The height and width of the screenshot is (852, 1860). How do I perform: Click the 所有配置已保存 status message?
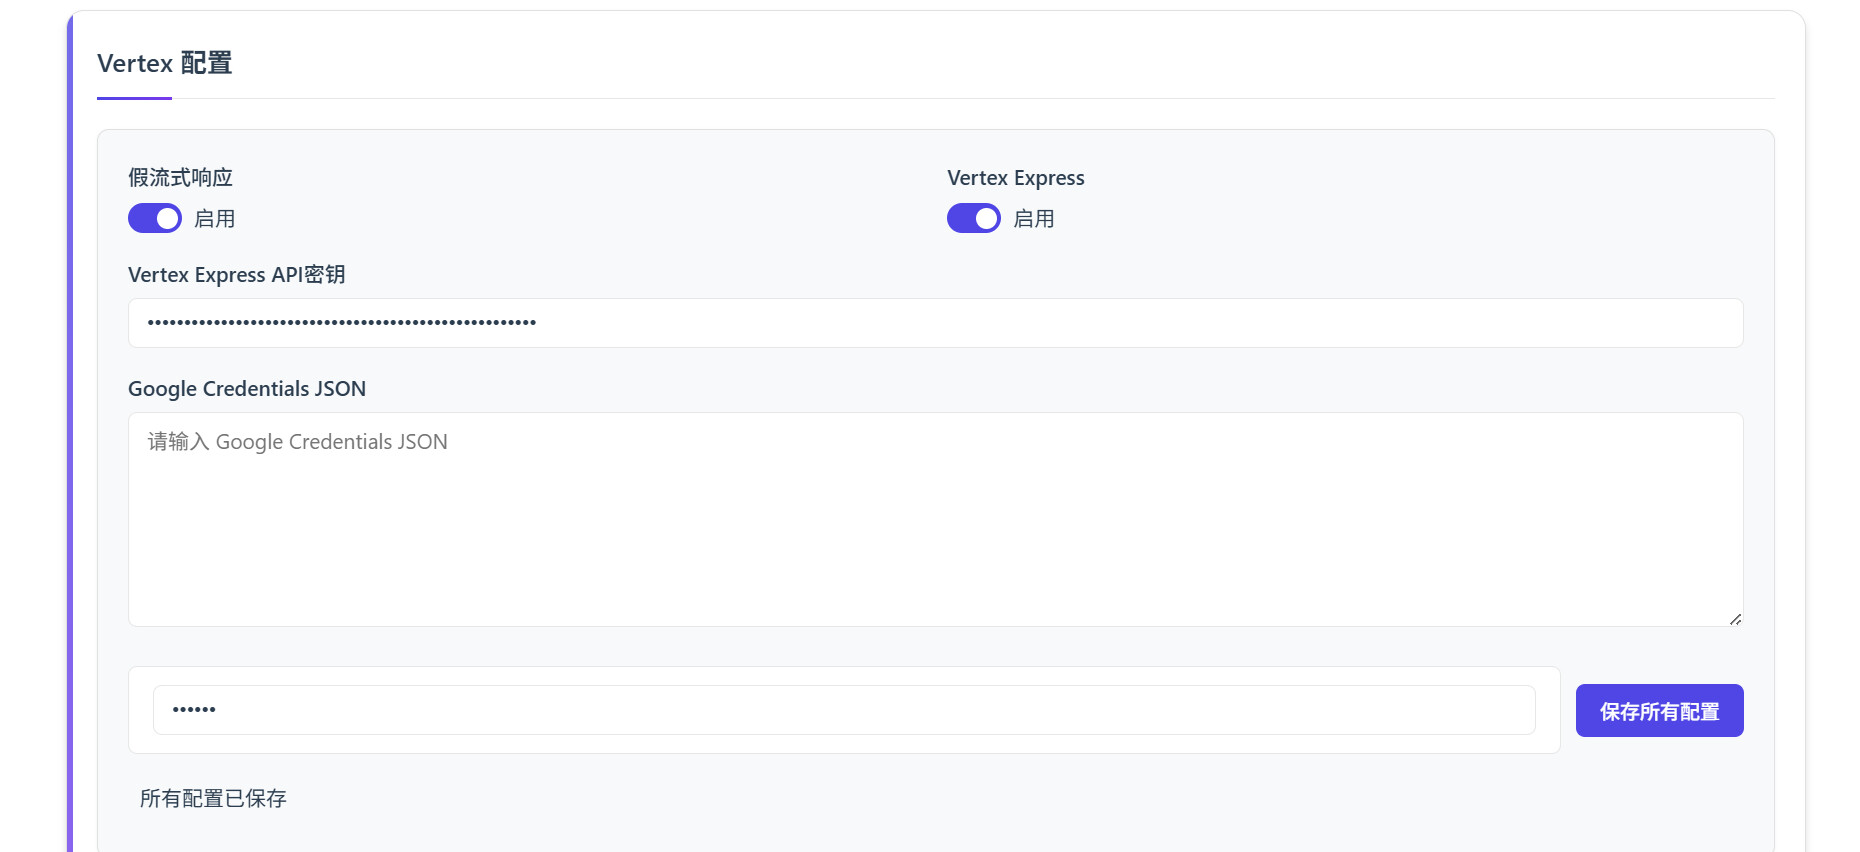213,798
